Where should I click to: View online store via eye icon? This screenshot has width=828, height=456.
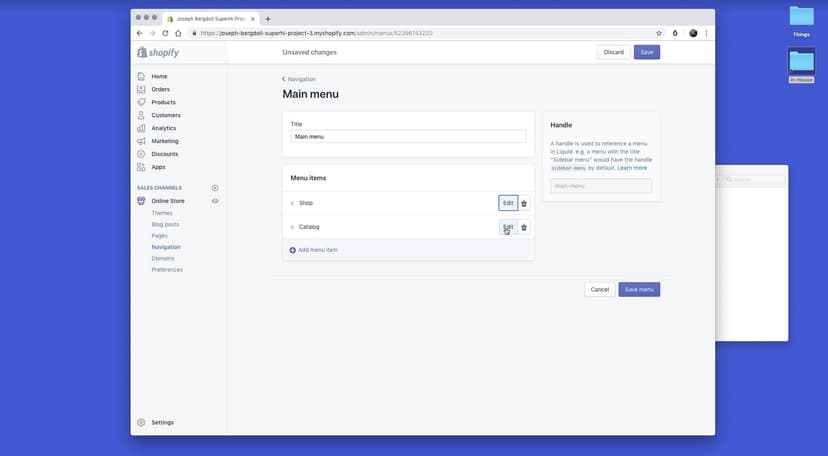215,201
